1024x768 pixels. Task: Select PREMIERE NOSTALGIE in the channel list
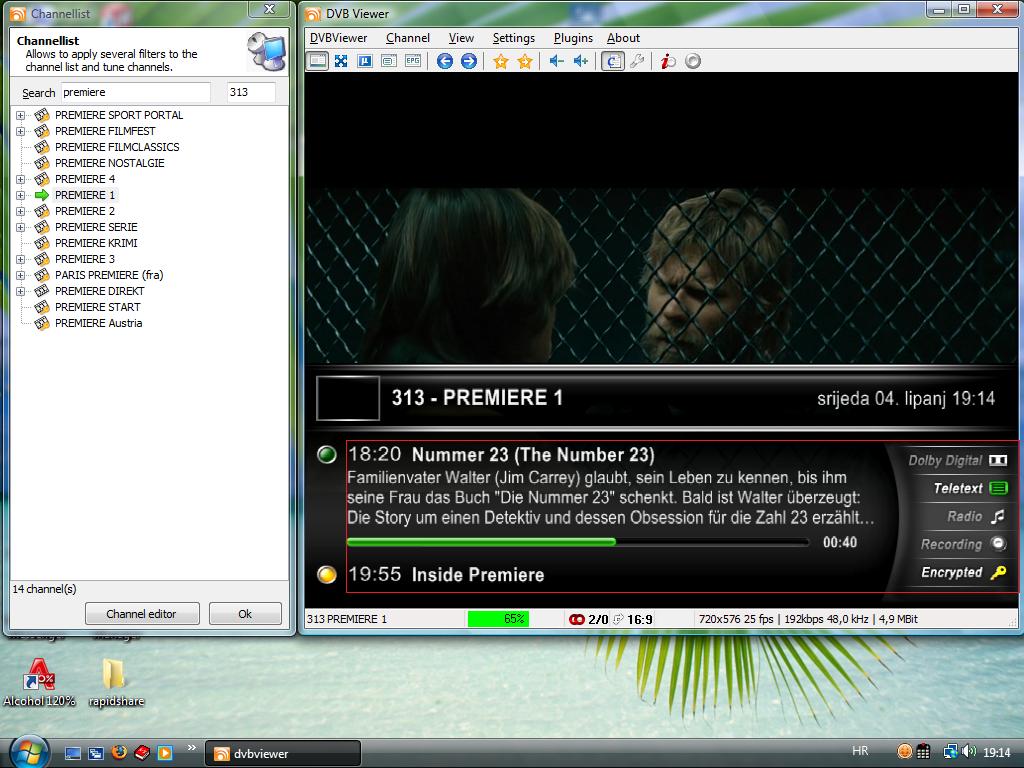click(110, 163)
